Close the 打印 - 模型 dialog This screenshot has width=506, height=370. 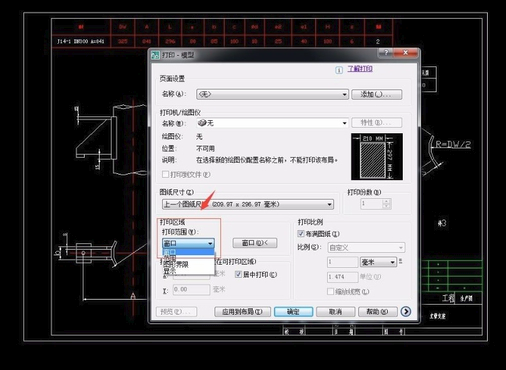405,53
